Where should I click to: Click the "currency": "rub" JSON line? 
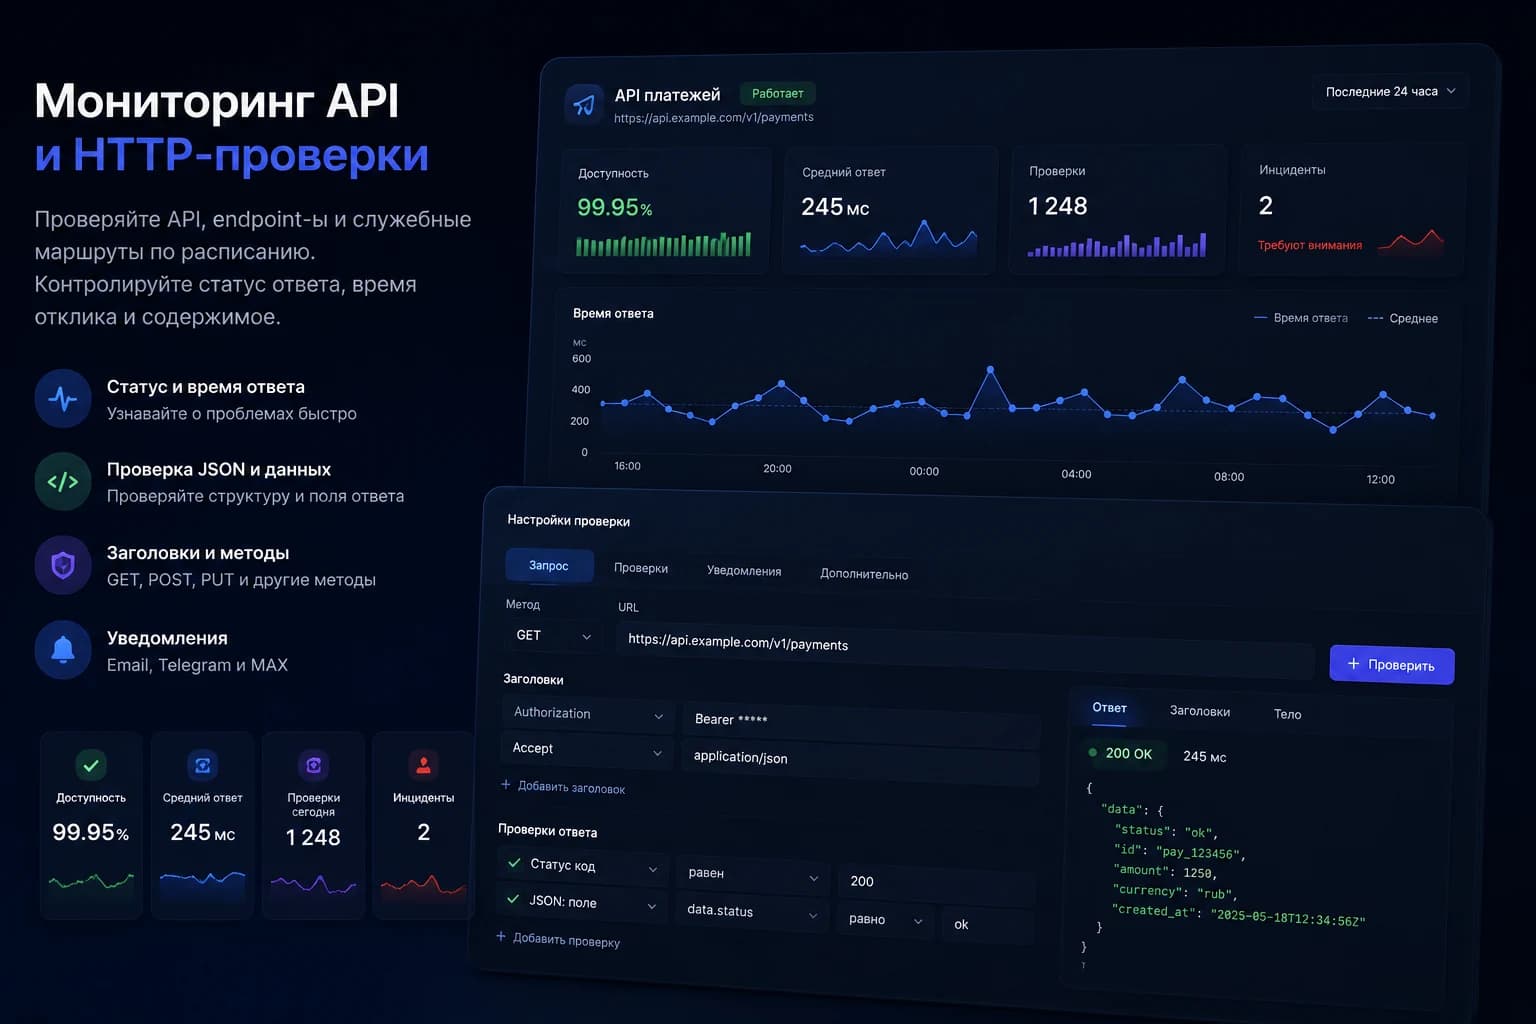pos(1175,892)
